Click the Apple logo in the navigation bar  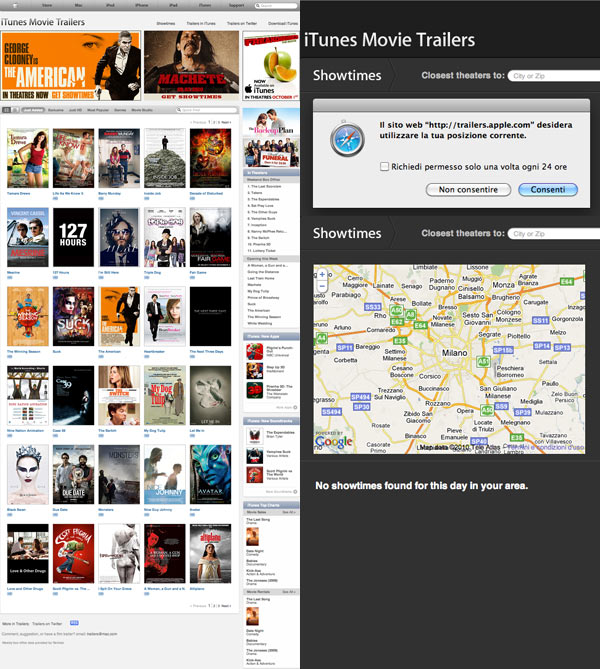pyautogui.click(x=17, y=5)
